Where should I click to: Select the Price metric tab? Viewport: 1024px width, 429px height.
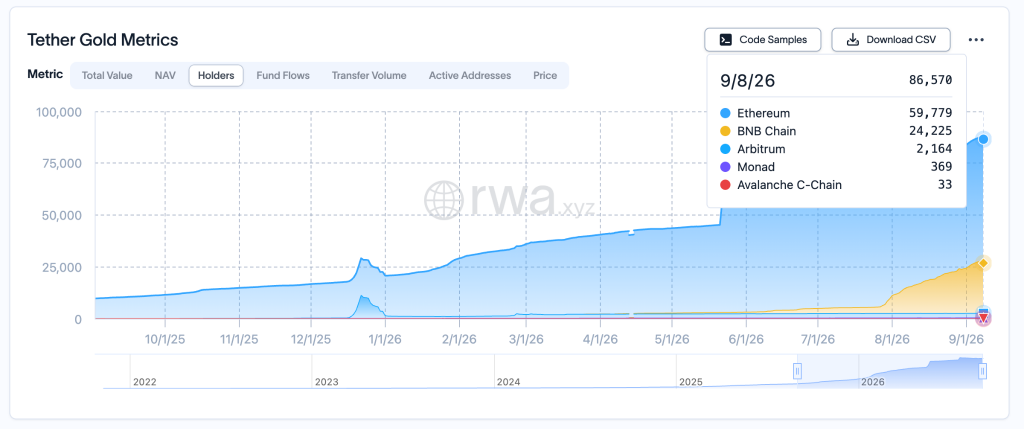pos(545,76)
